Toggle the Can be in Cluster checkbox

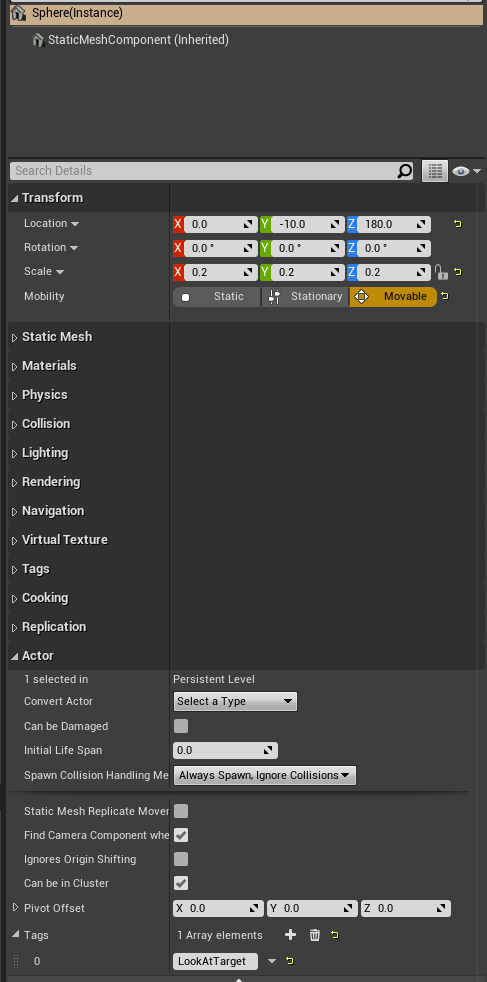pos(181,883)
